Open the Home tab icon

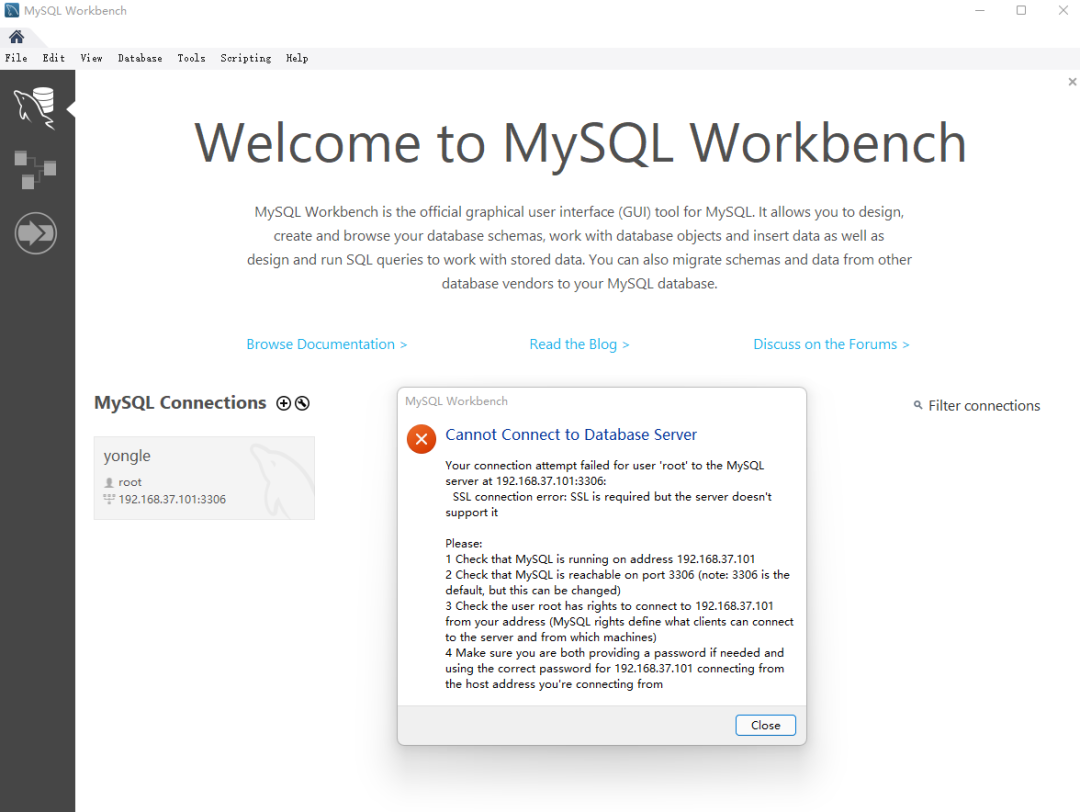(17, 37)
